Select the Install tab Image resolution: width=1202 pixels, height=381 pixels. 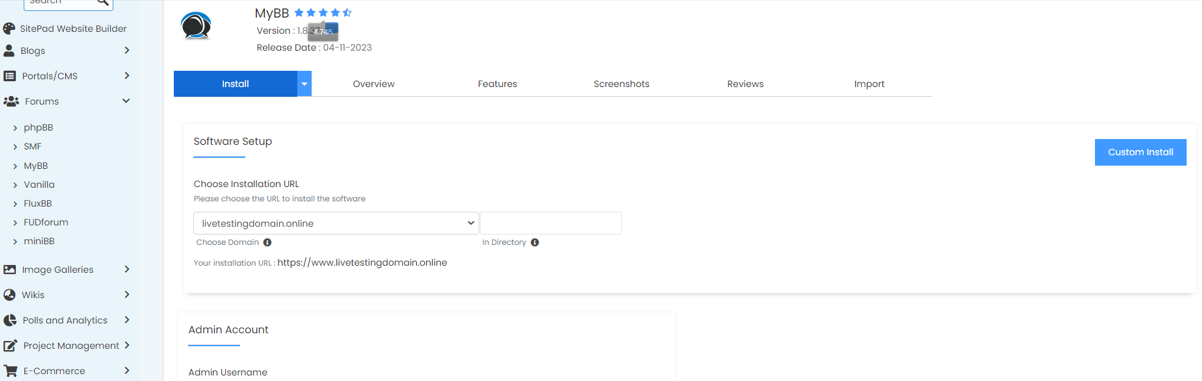[x=235, y=84]
